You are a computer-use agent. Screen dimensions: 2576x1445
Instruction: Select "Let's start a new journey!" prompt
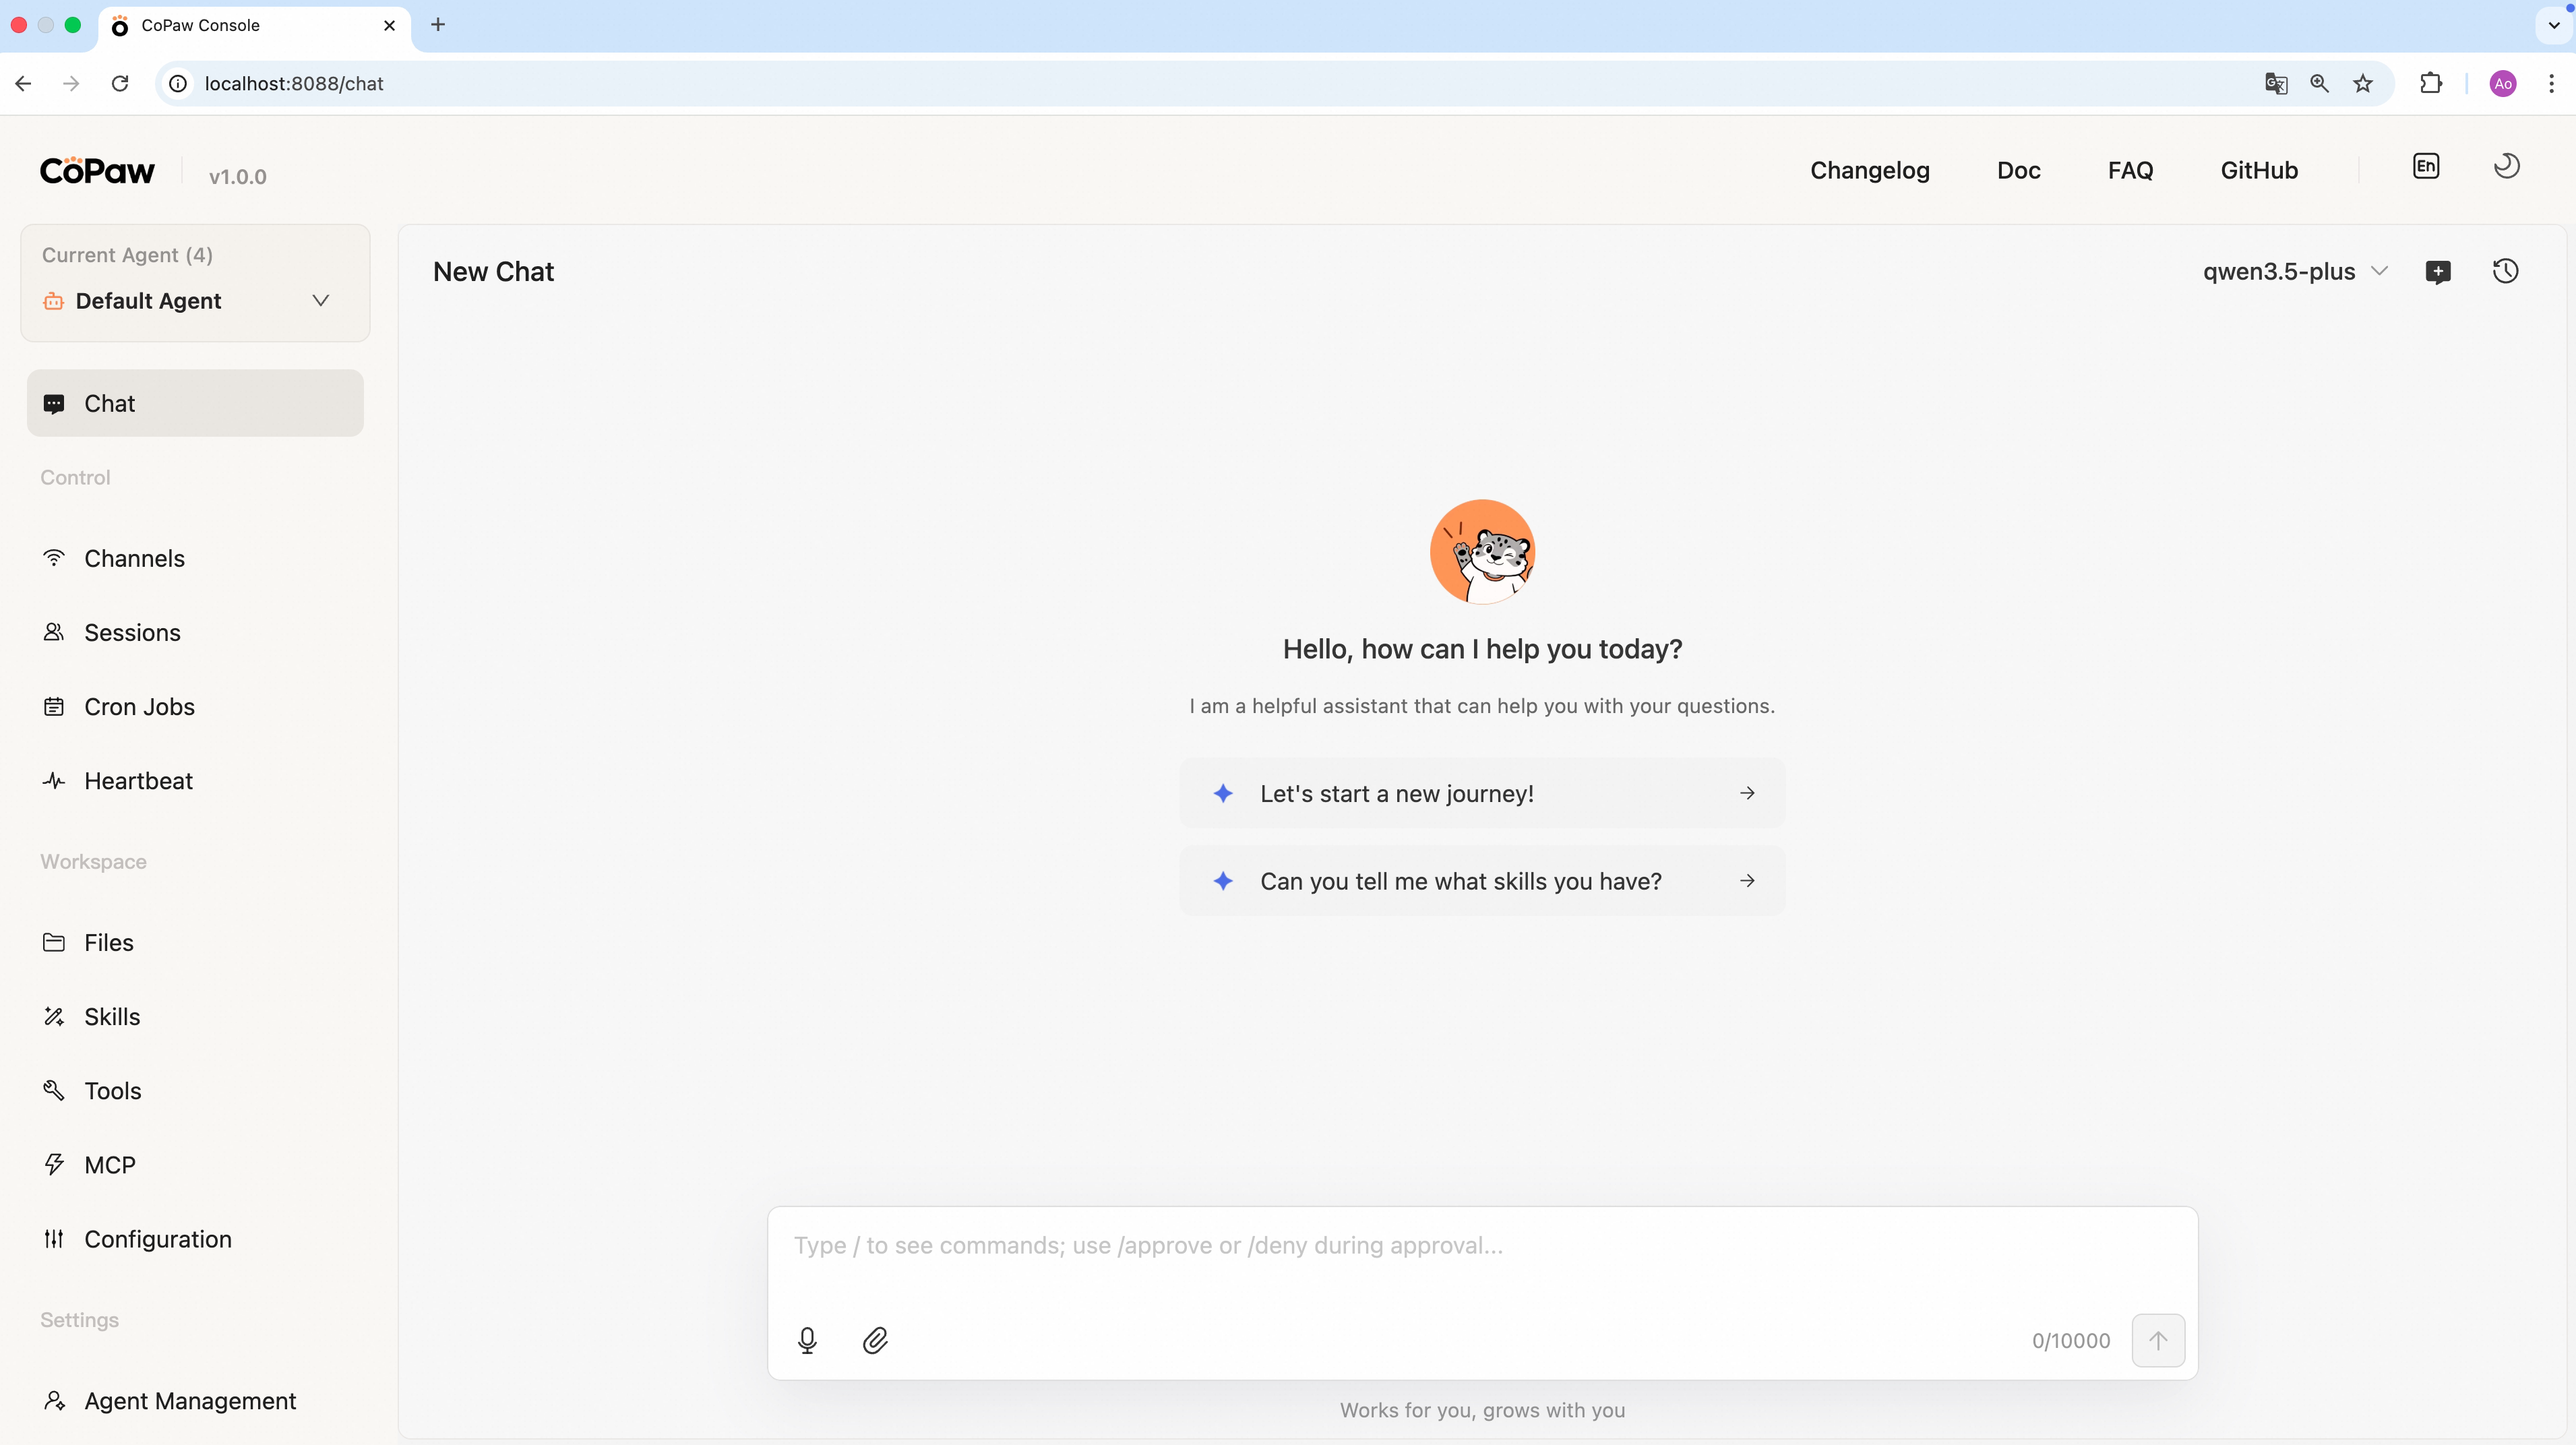[1482, 794]
